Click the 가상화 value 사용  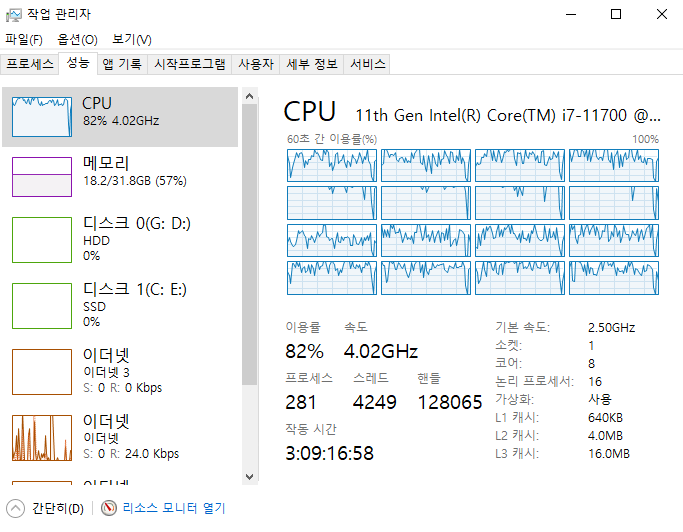coord(600,400)
